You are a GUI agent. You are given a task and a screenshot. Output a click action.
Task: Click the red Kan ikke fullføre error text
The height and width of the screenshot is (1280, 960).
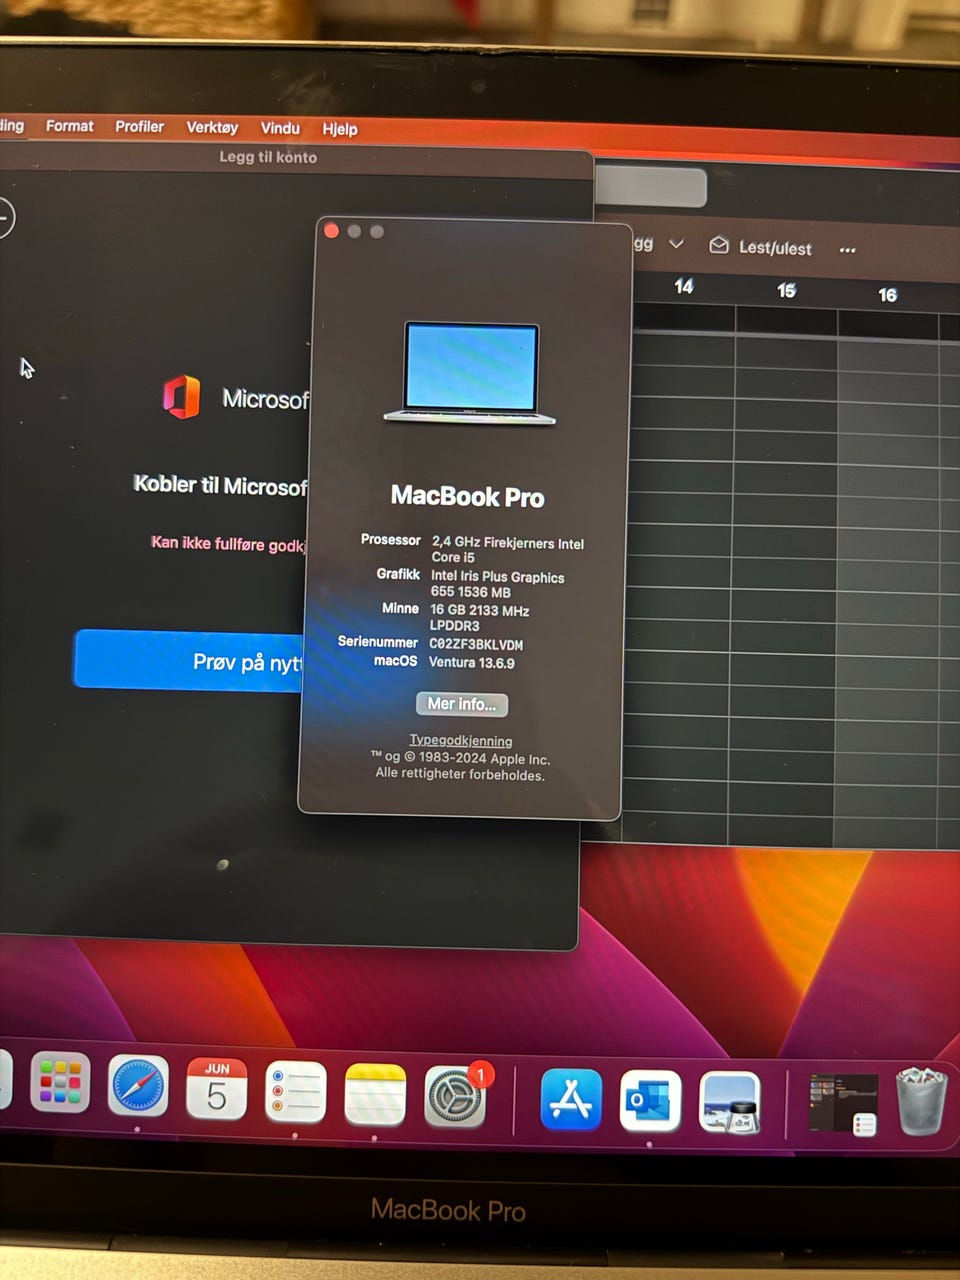click(228, 544)
